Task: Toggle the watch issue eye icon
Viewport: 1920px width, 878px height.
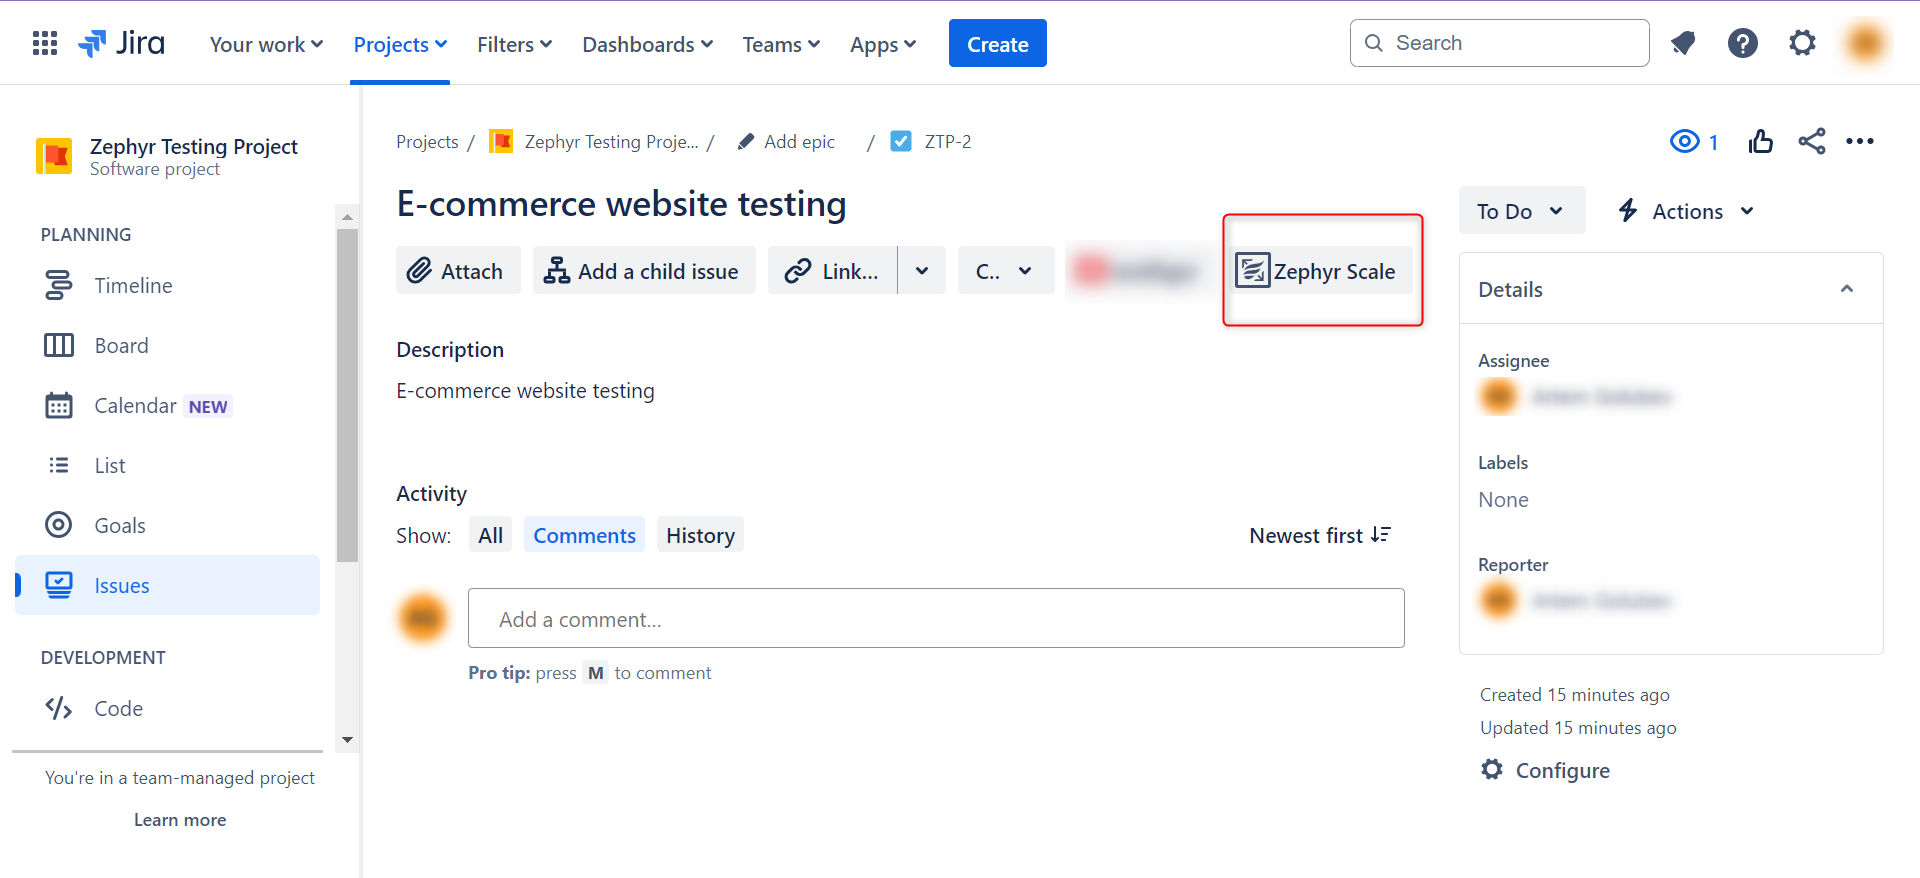Action: tap(1685, 142)
